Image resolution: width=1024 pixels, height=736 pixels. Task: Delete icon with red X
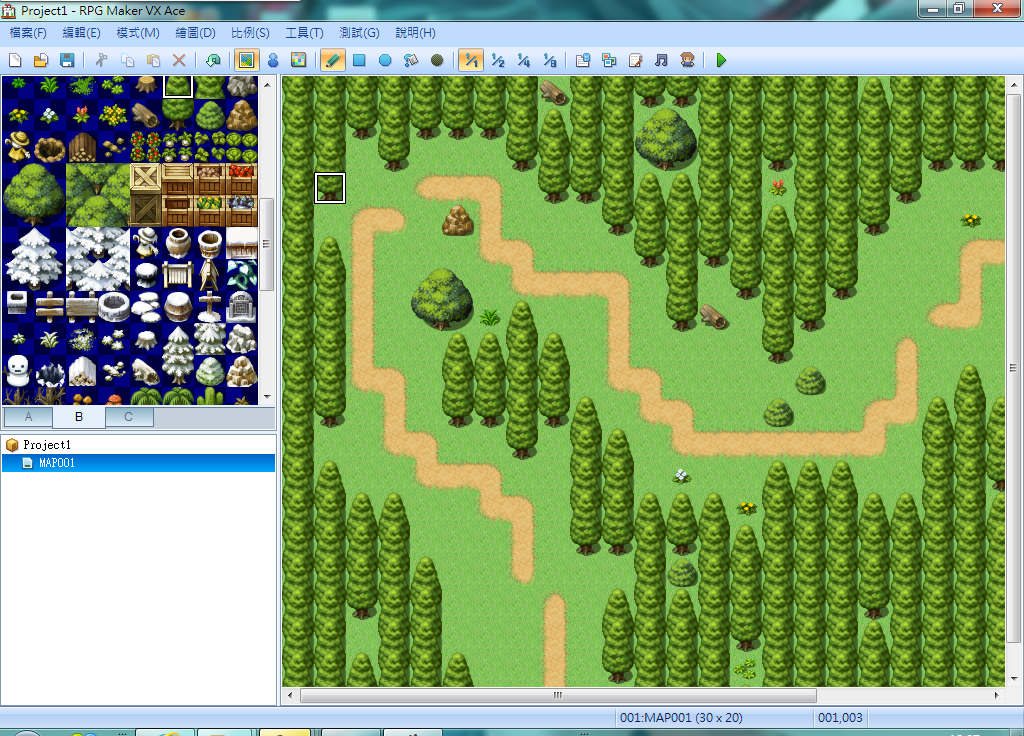point(179,61)
